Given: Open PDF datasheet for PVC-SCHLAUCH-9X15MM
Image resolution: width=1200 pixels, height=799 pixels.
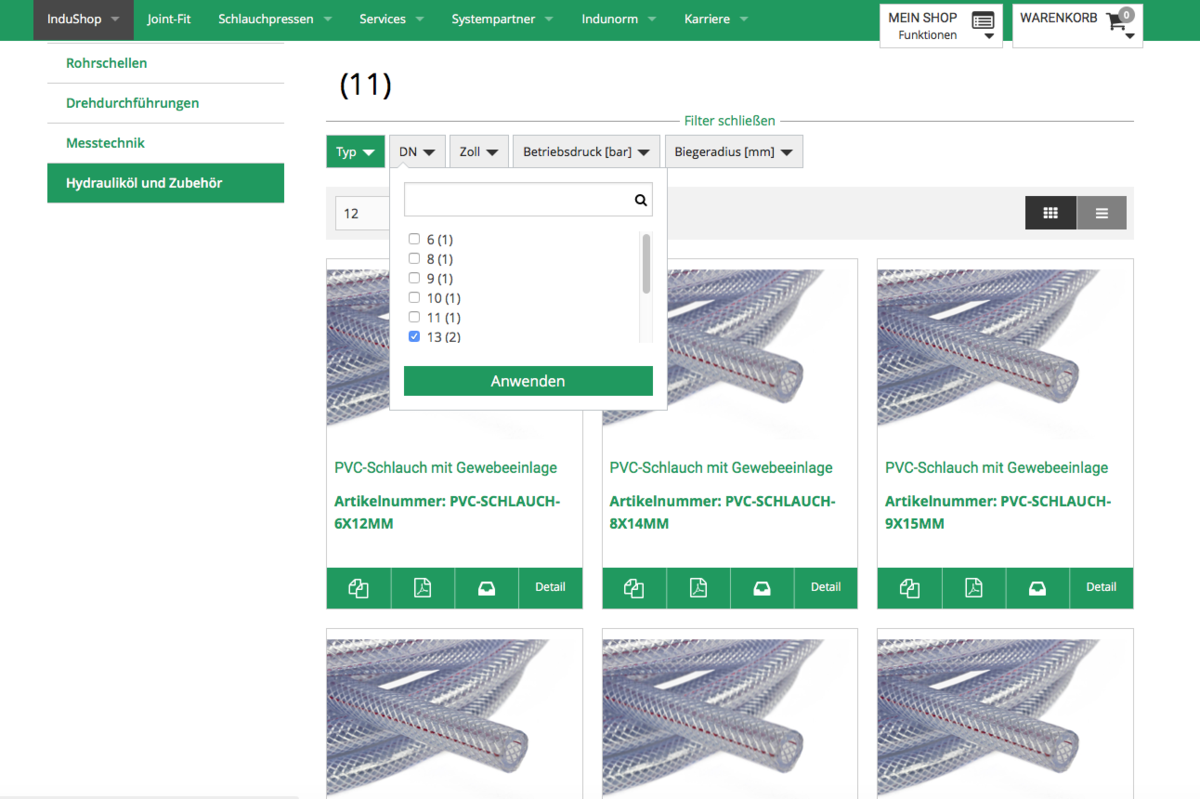Looking at the screenshot, I should point(973,588).
